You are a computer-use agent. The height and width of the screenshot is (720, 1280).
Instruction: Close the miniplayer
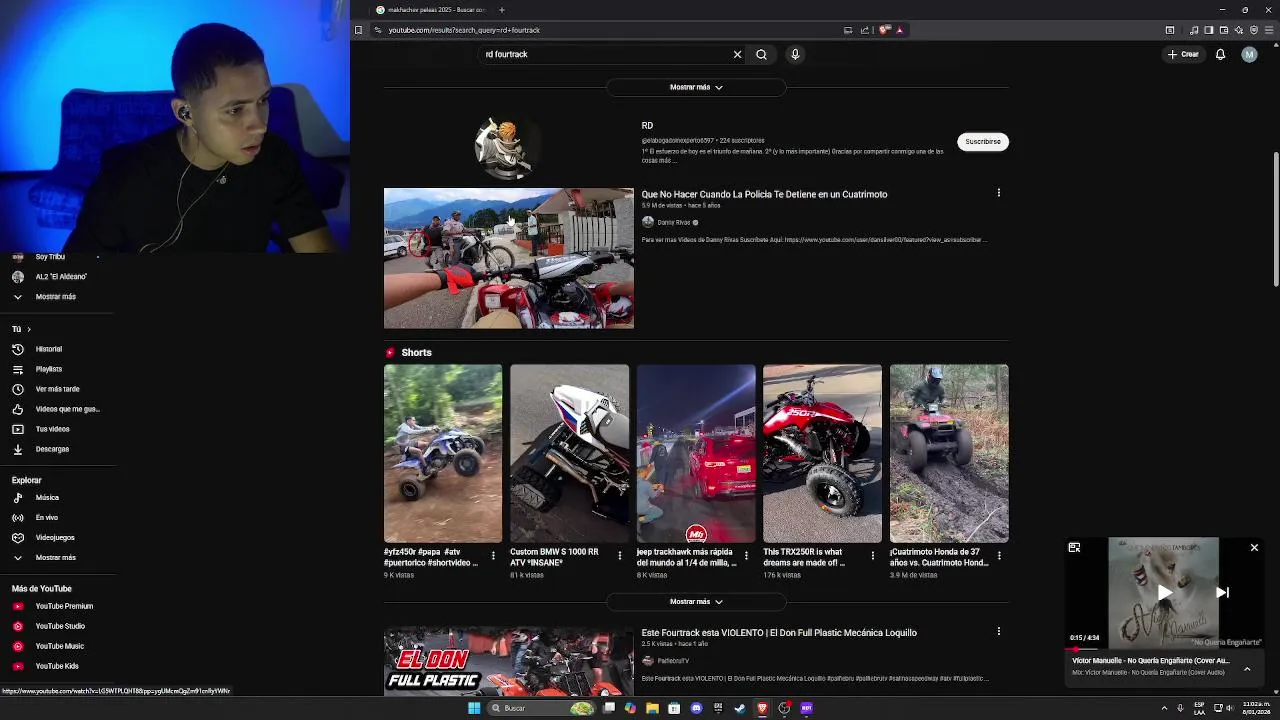(1254, 548)
